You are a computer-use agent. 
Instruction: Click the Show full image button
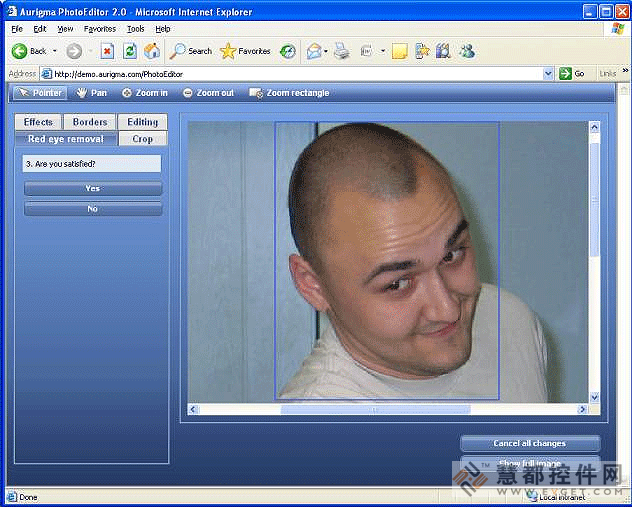point(530,463)
